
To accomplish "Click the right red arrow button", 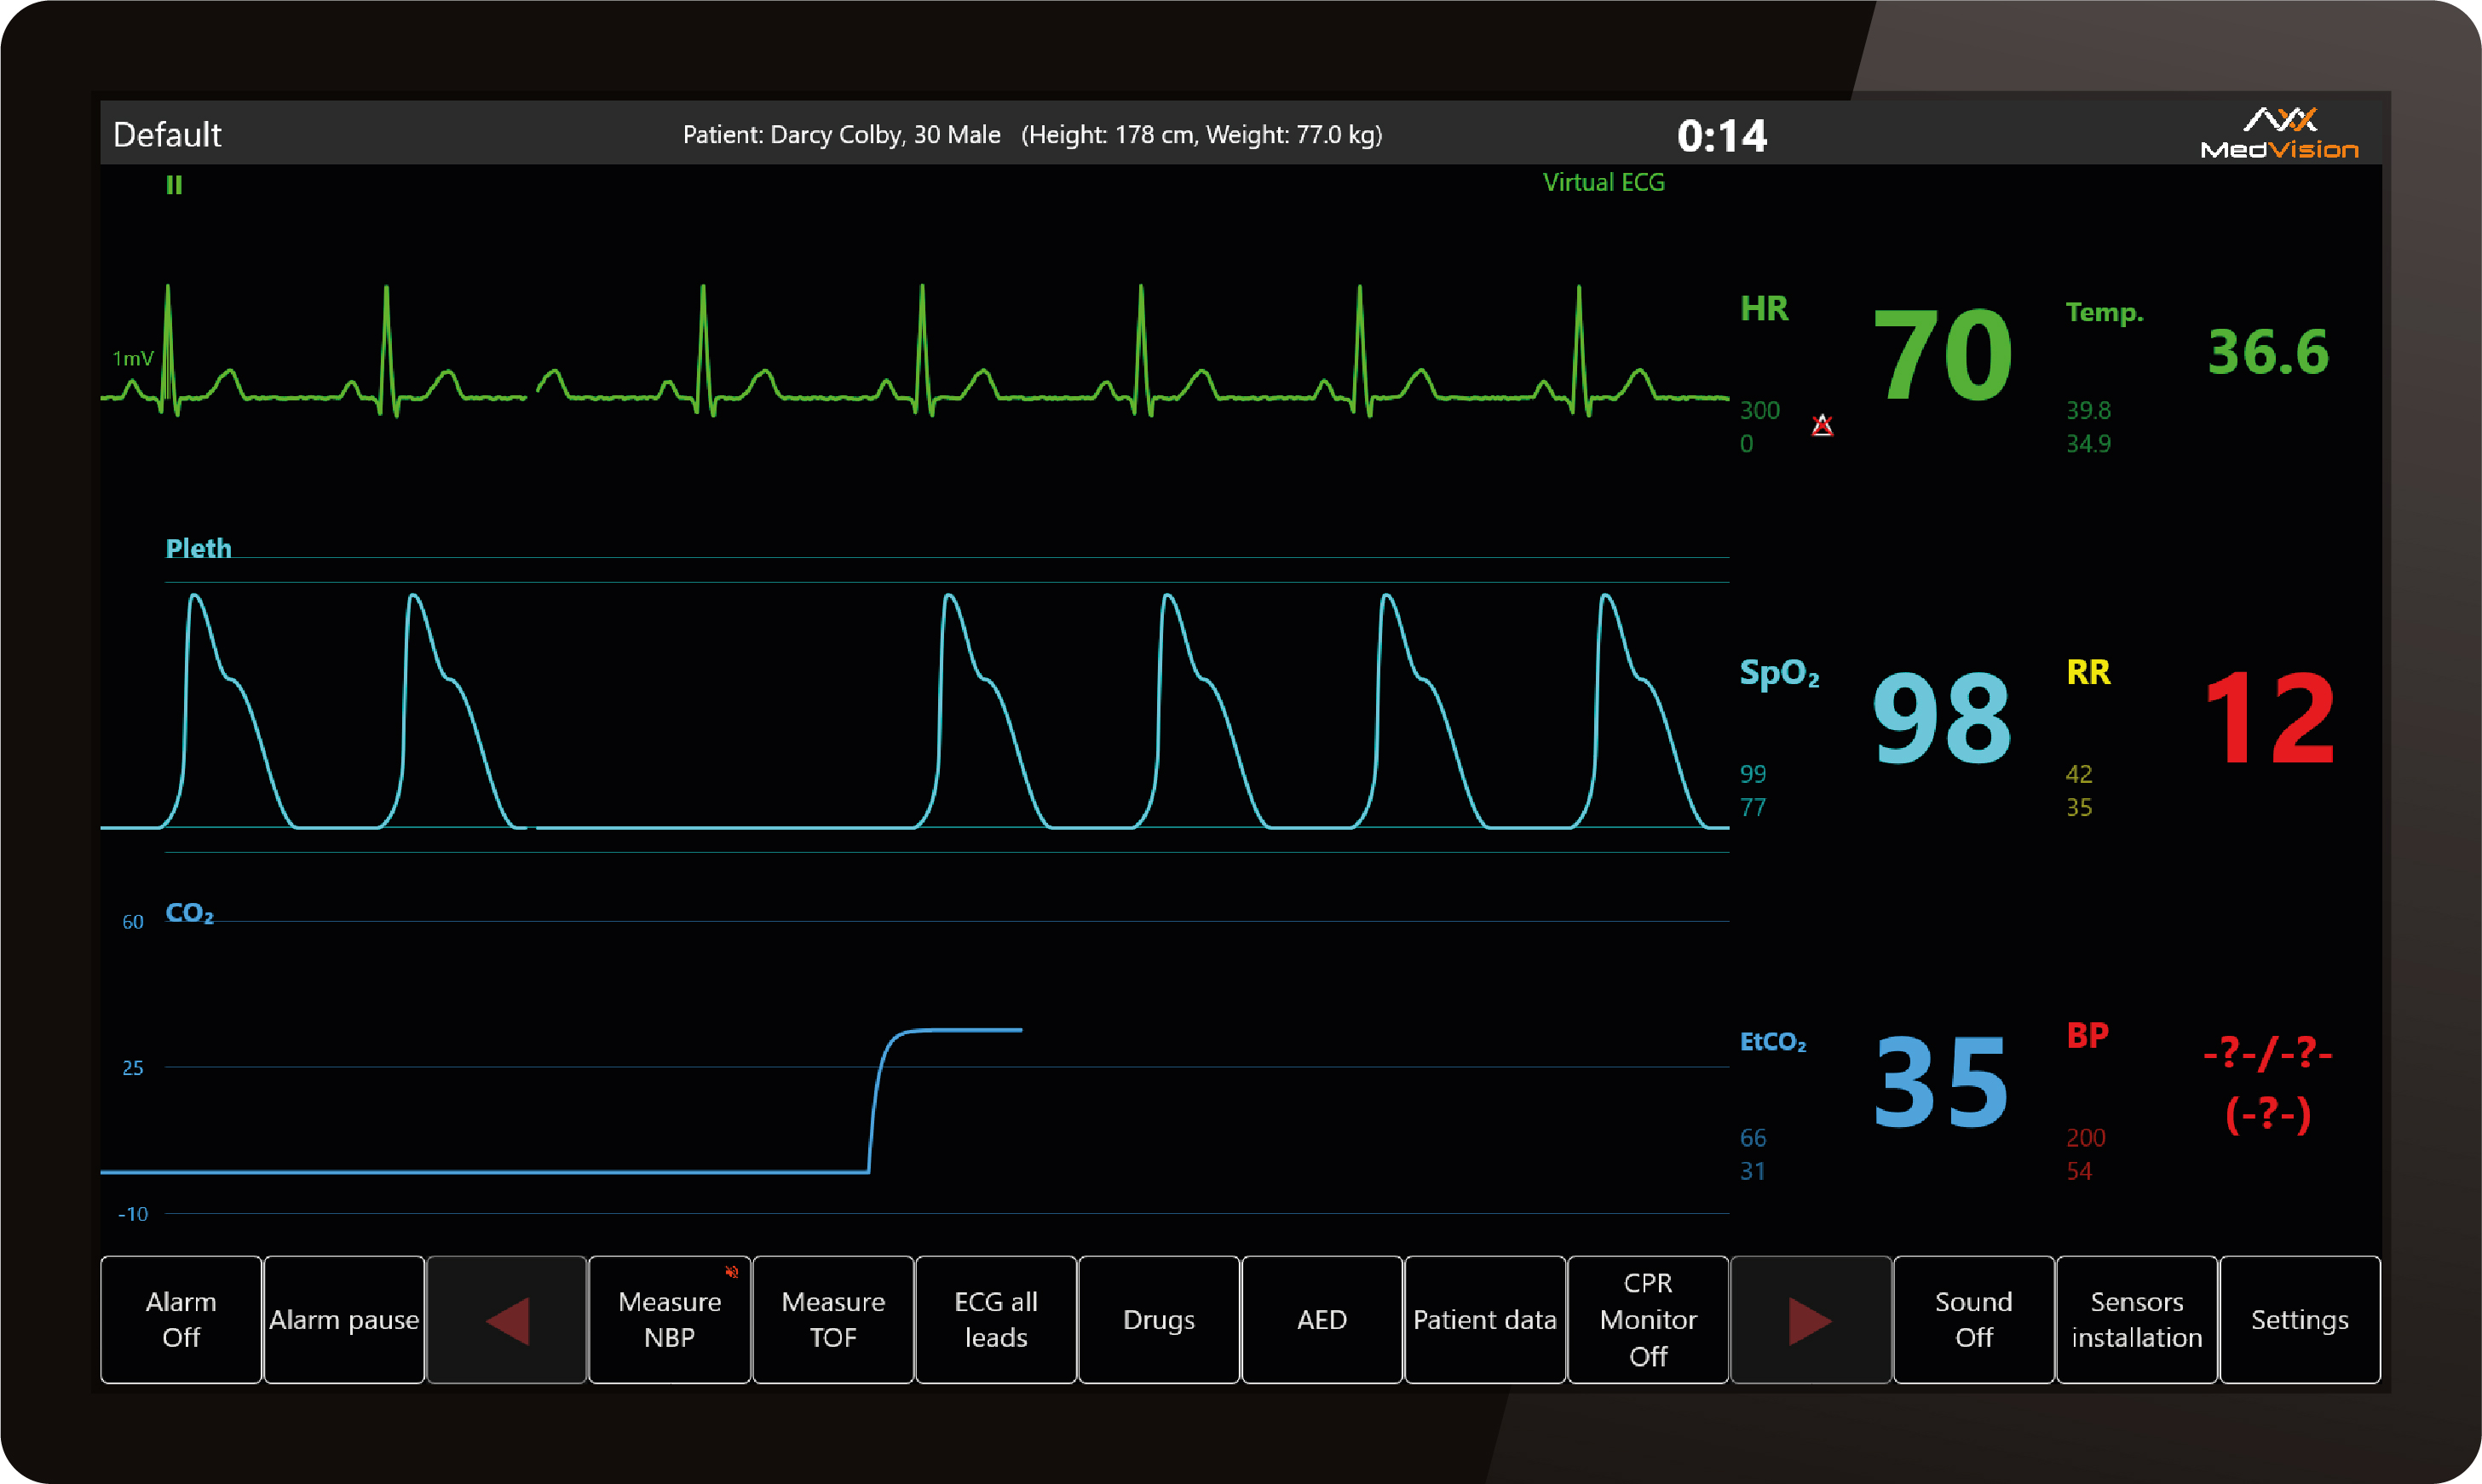I will coord(1810,1320).
